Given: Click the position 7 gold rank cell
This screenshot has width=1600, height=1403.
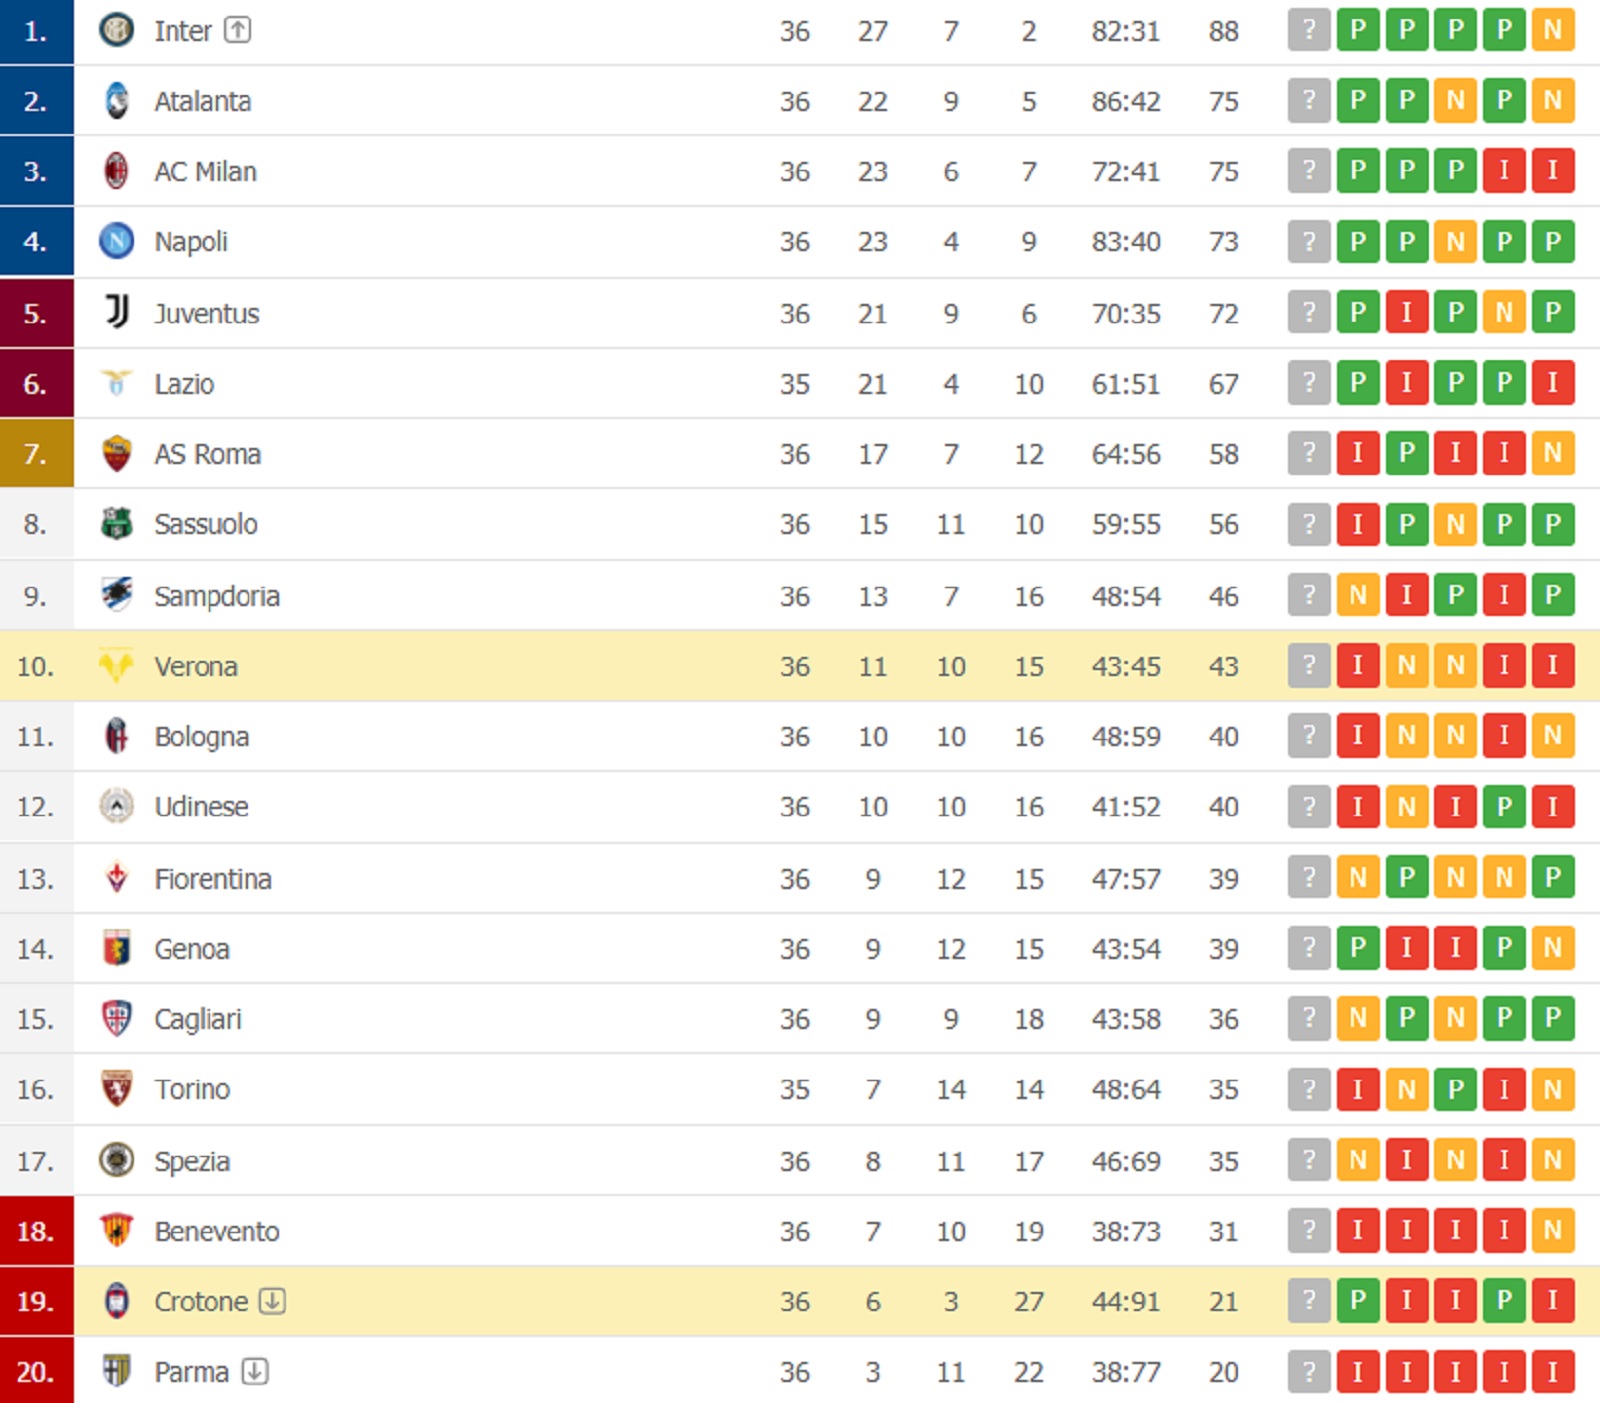Looking at the screenshot, I should tap(36, 454).
